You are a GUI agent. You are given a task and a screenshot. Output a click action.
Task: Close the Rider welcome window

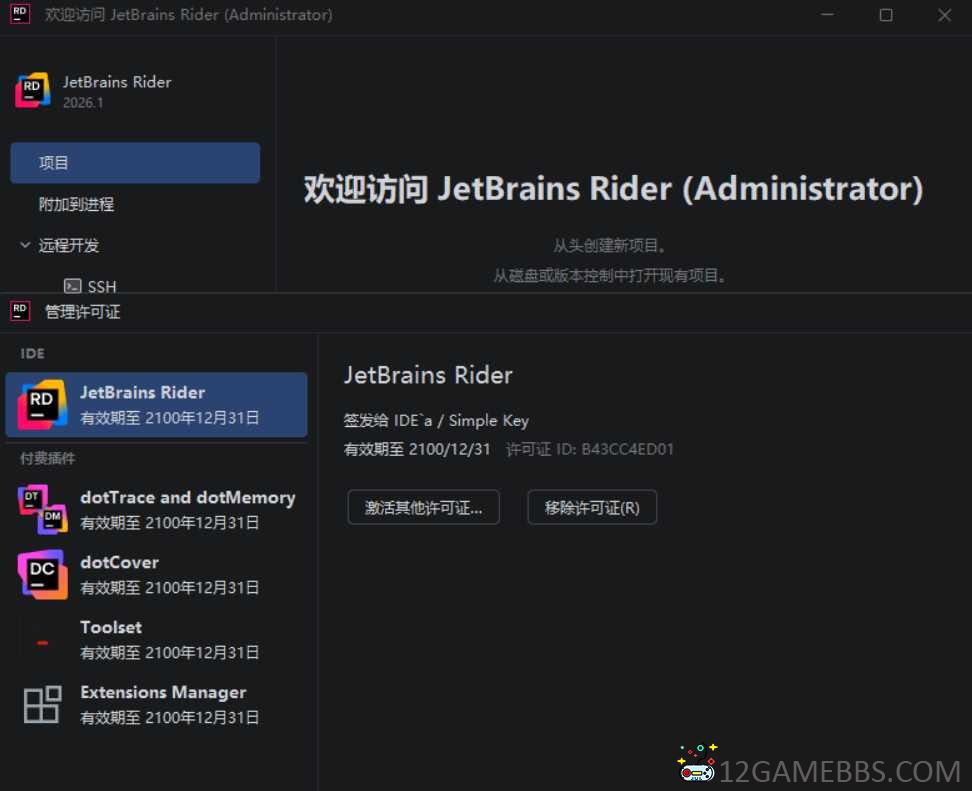point(944,14)
